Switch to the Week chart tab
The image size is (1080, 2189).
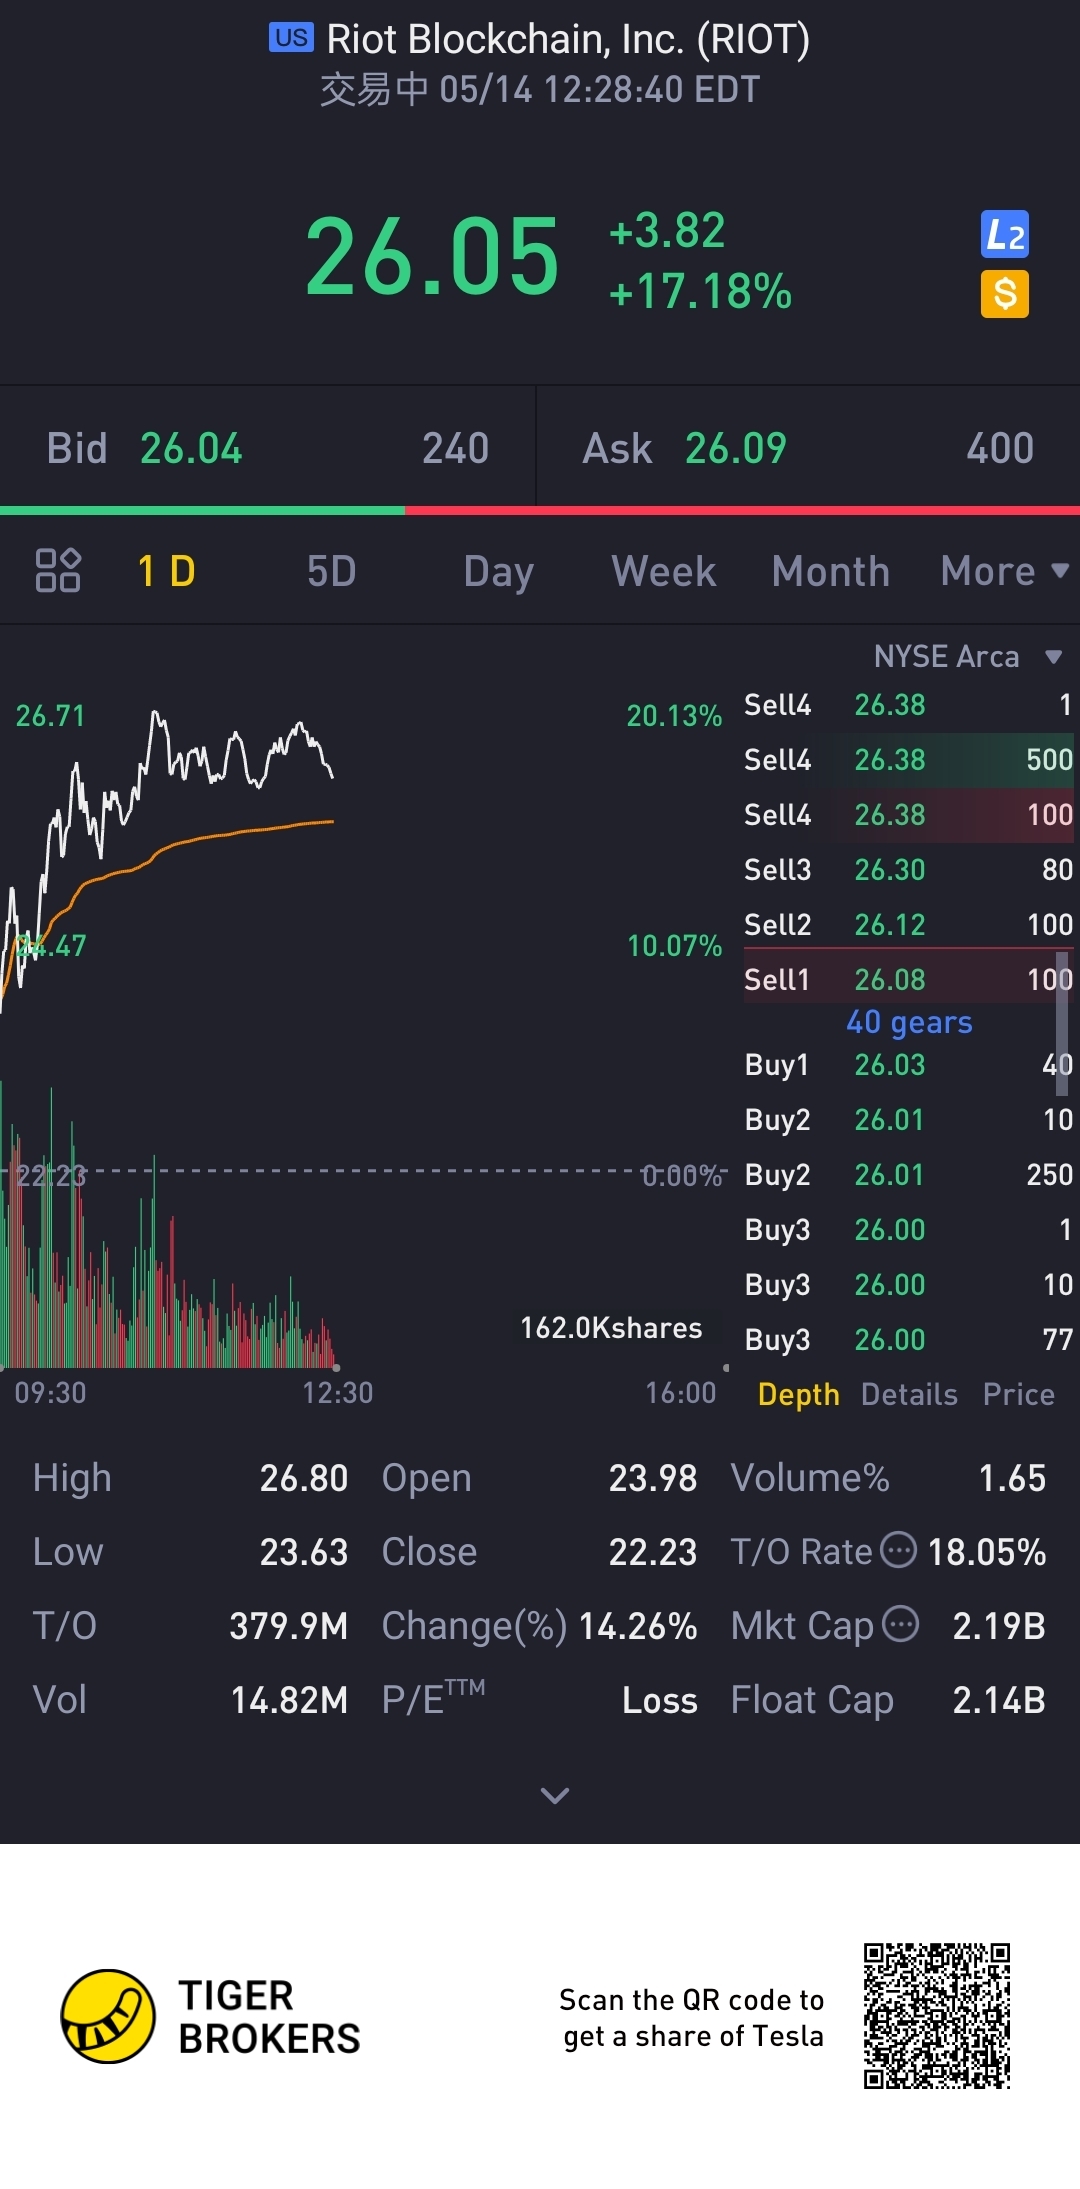[x=664, y=571]
